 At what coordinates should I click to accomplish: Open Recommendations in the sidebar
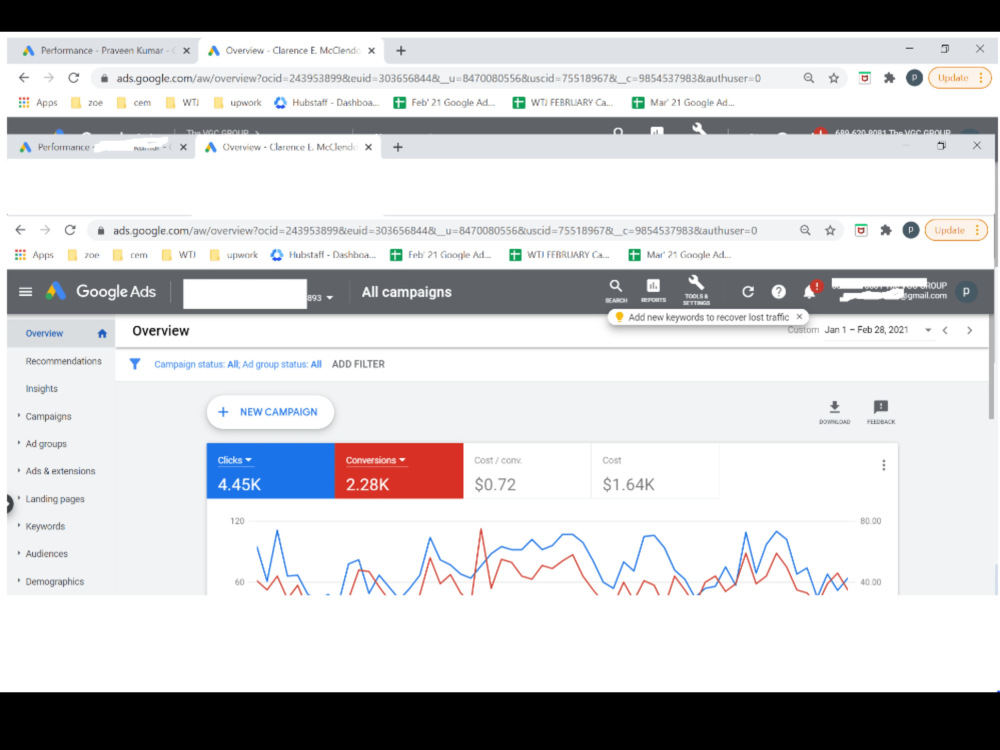63,361
